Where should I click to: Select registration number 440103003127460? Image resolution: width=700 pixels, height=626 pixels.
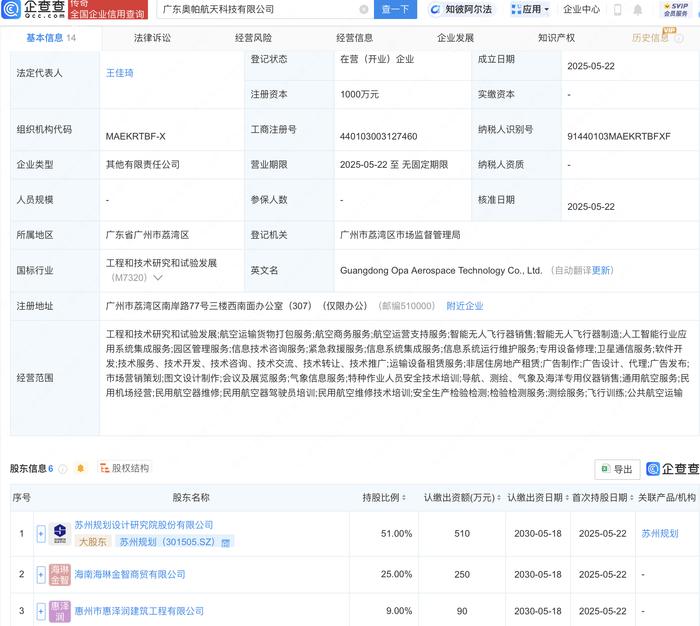[x=379, y=136]
